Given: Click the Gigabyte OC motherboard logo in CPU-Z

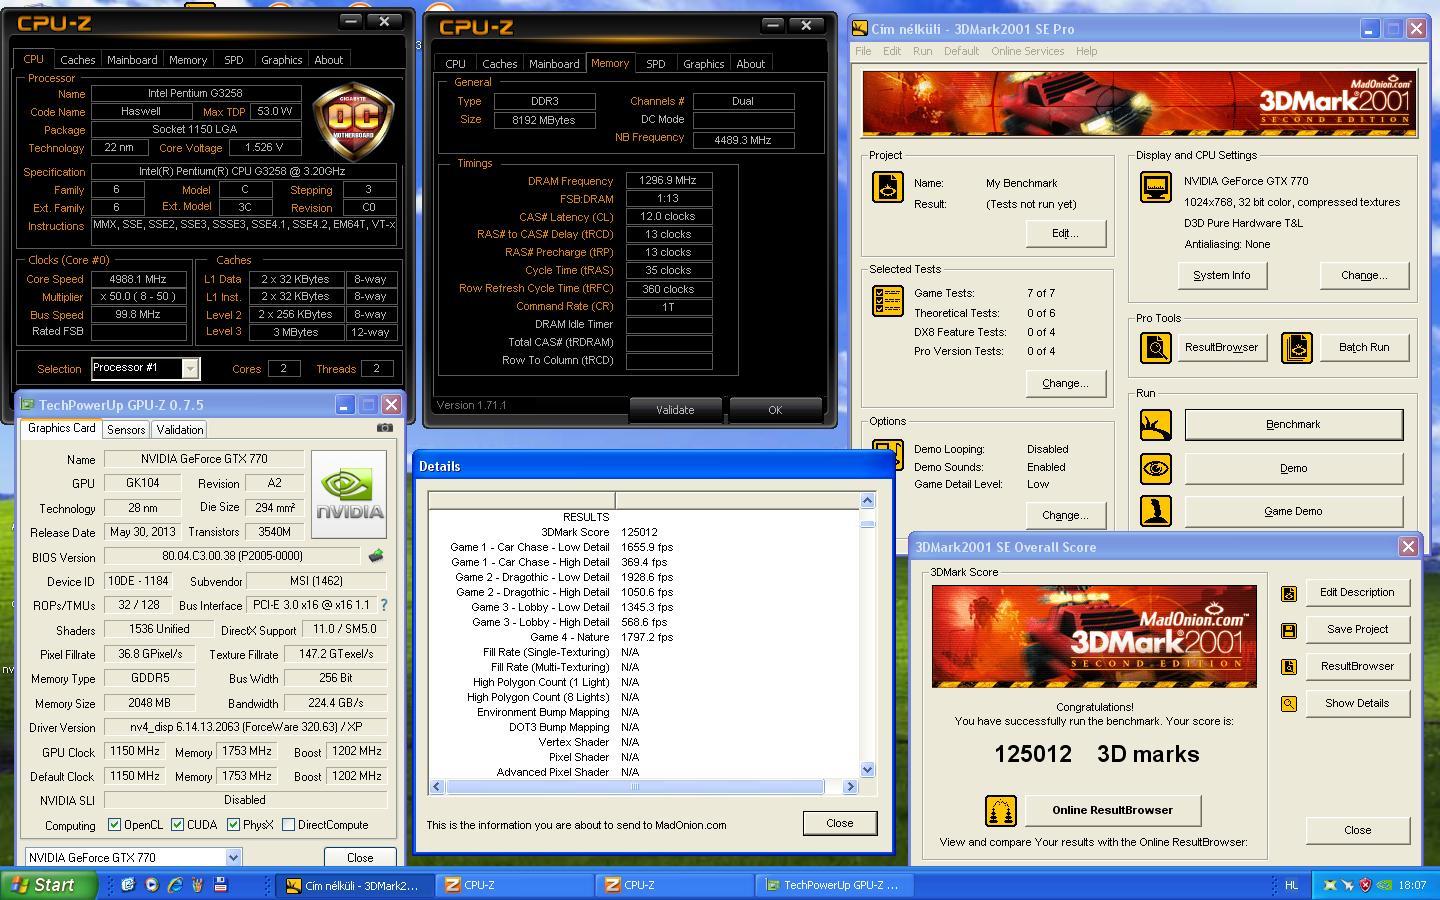Looking at the screenshot, I should point(353,123).
